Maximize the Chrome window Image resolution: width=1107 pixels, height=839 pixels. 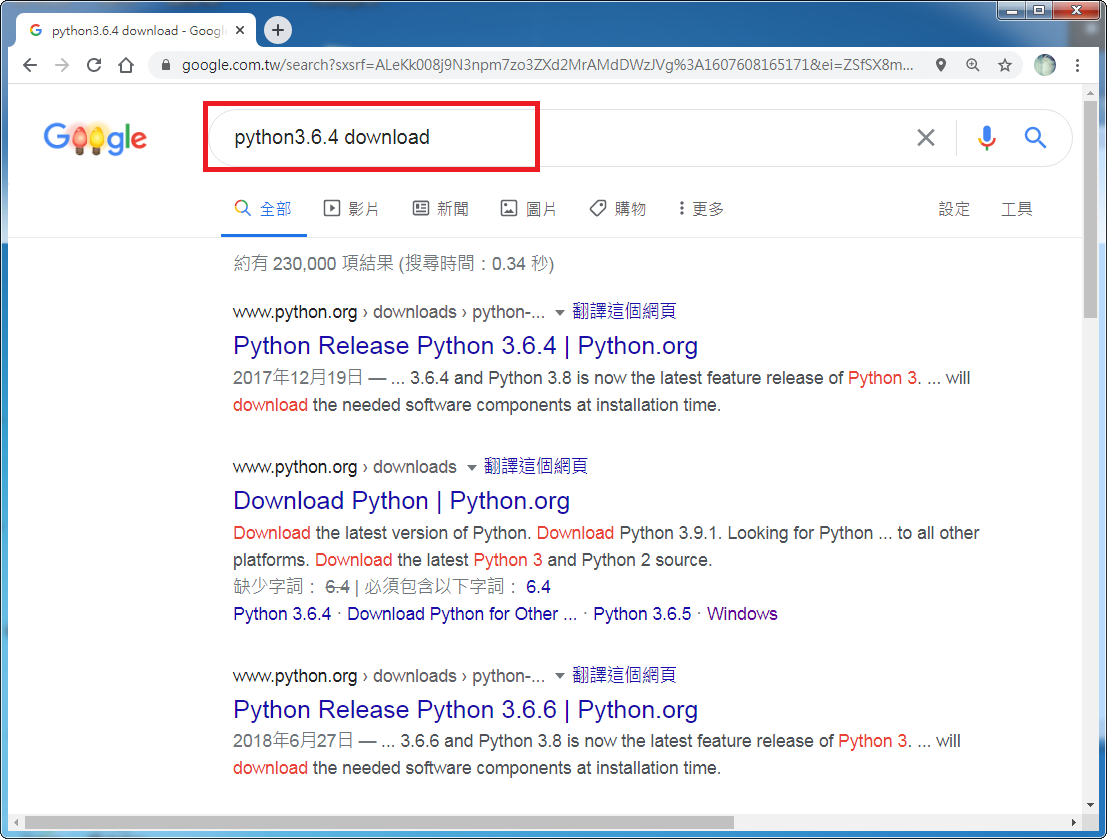click(x=1039, y=11)
